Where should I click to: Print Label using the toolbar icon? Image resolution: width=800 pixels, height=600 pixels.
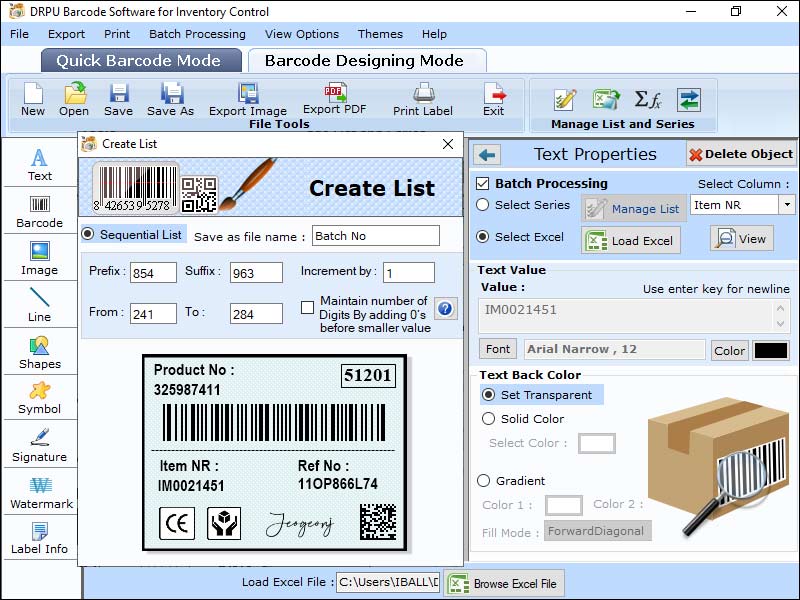coord(422,101)
